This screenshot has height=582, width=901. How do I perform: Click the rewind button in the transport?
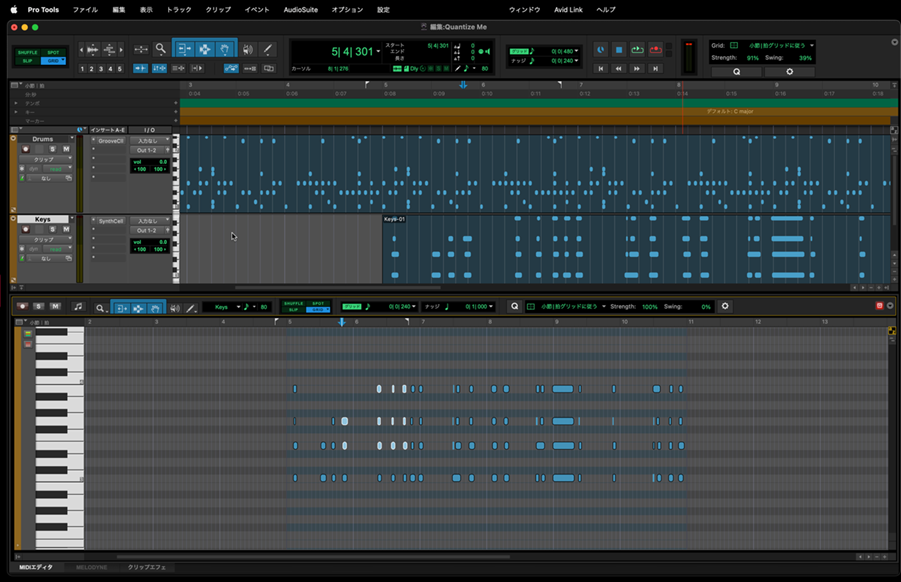click(x=619, y=68)
